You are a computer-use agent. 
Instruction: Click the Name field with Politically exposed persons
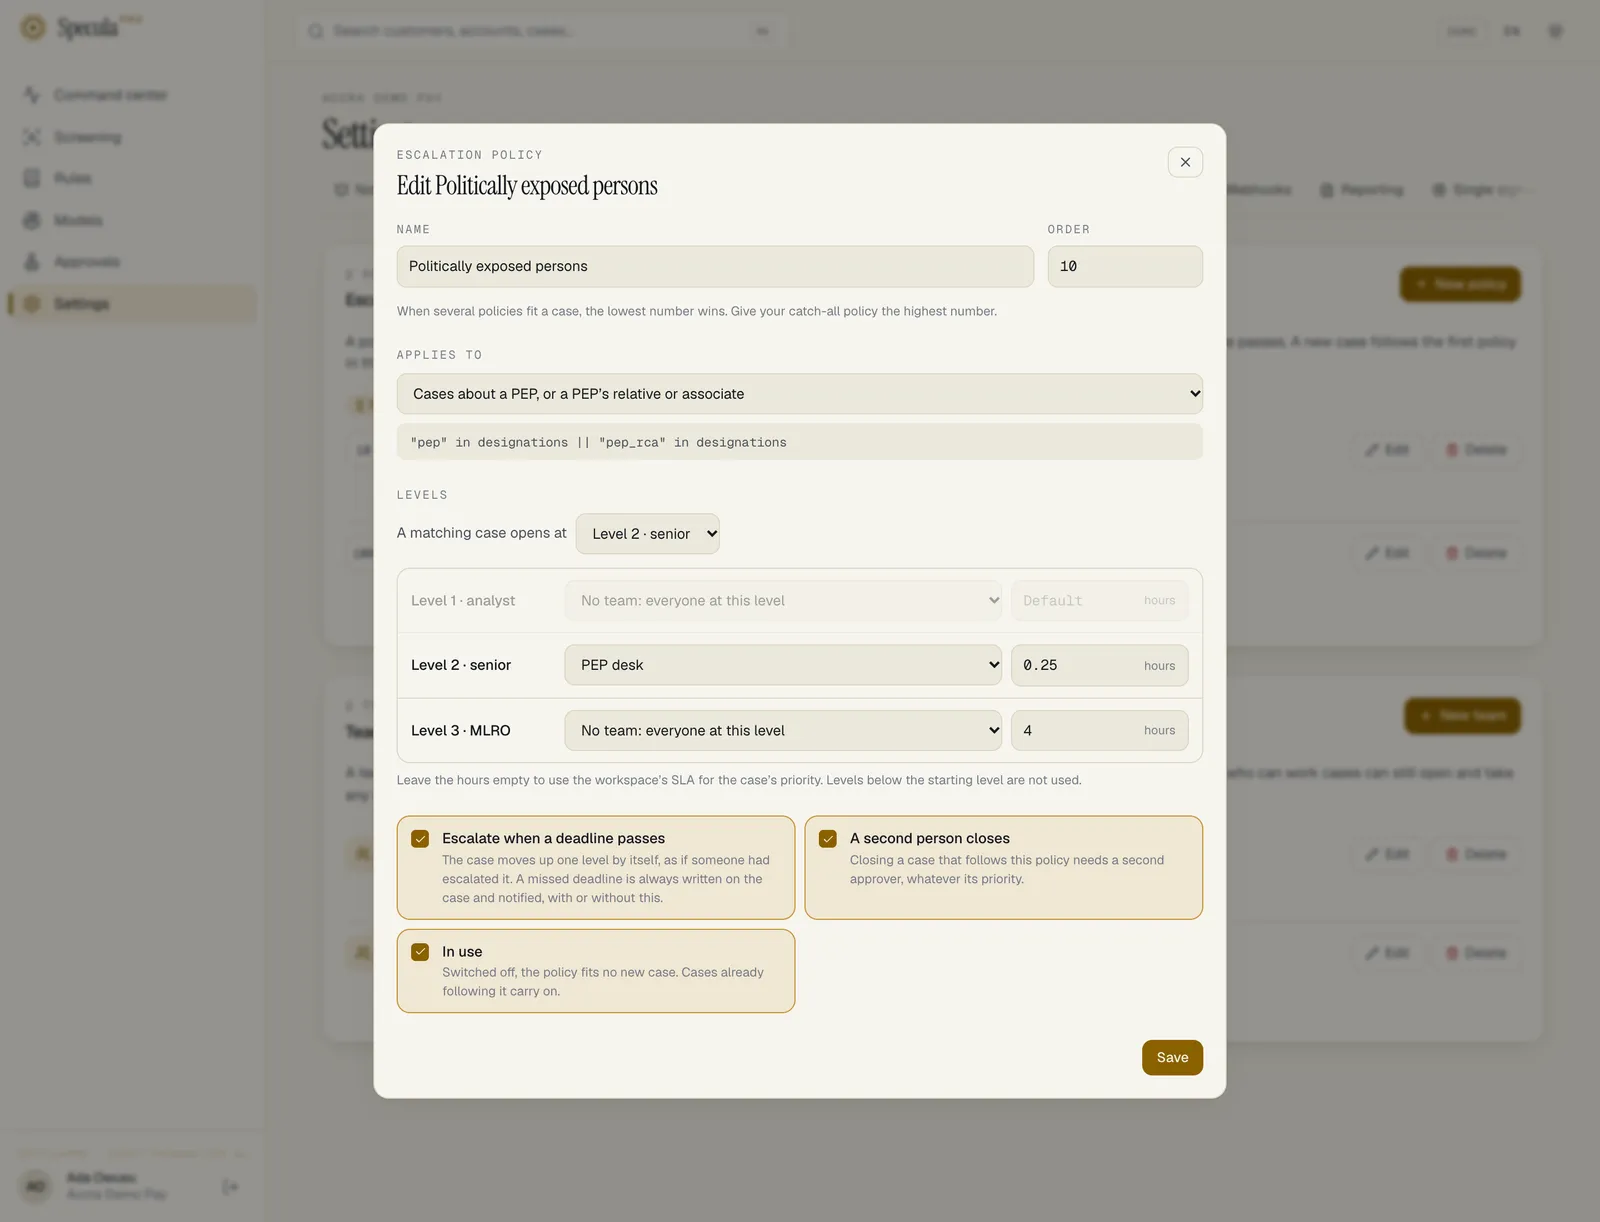click(x=715, y=266)
